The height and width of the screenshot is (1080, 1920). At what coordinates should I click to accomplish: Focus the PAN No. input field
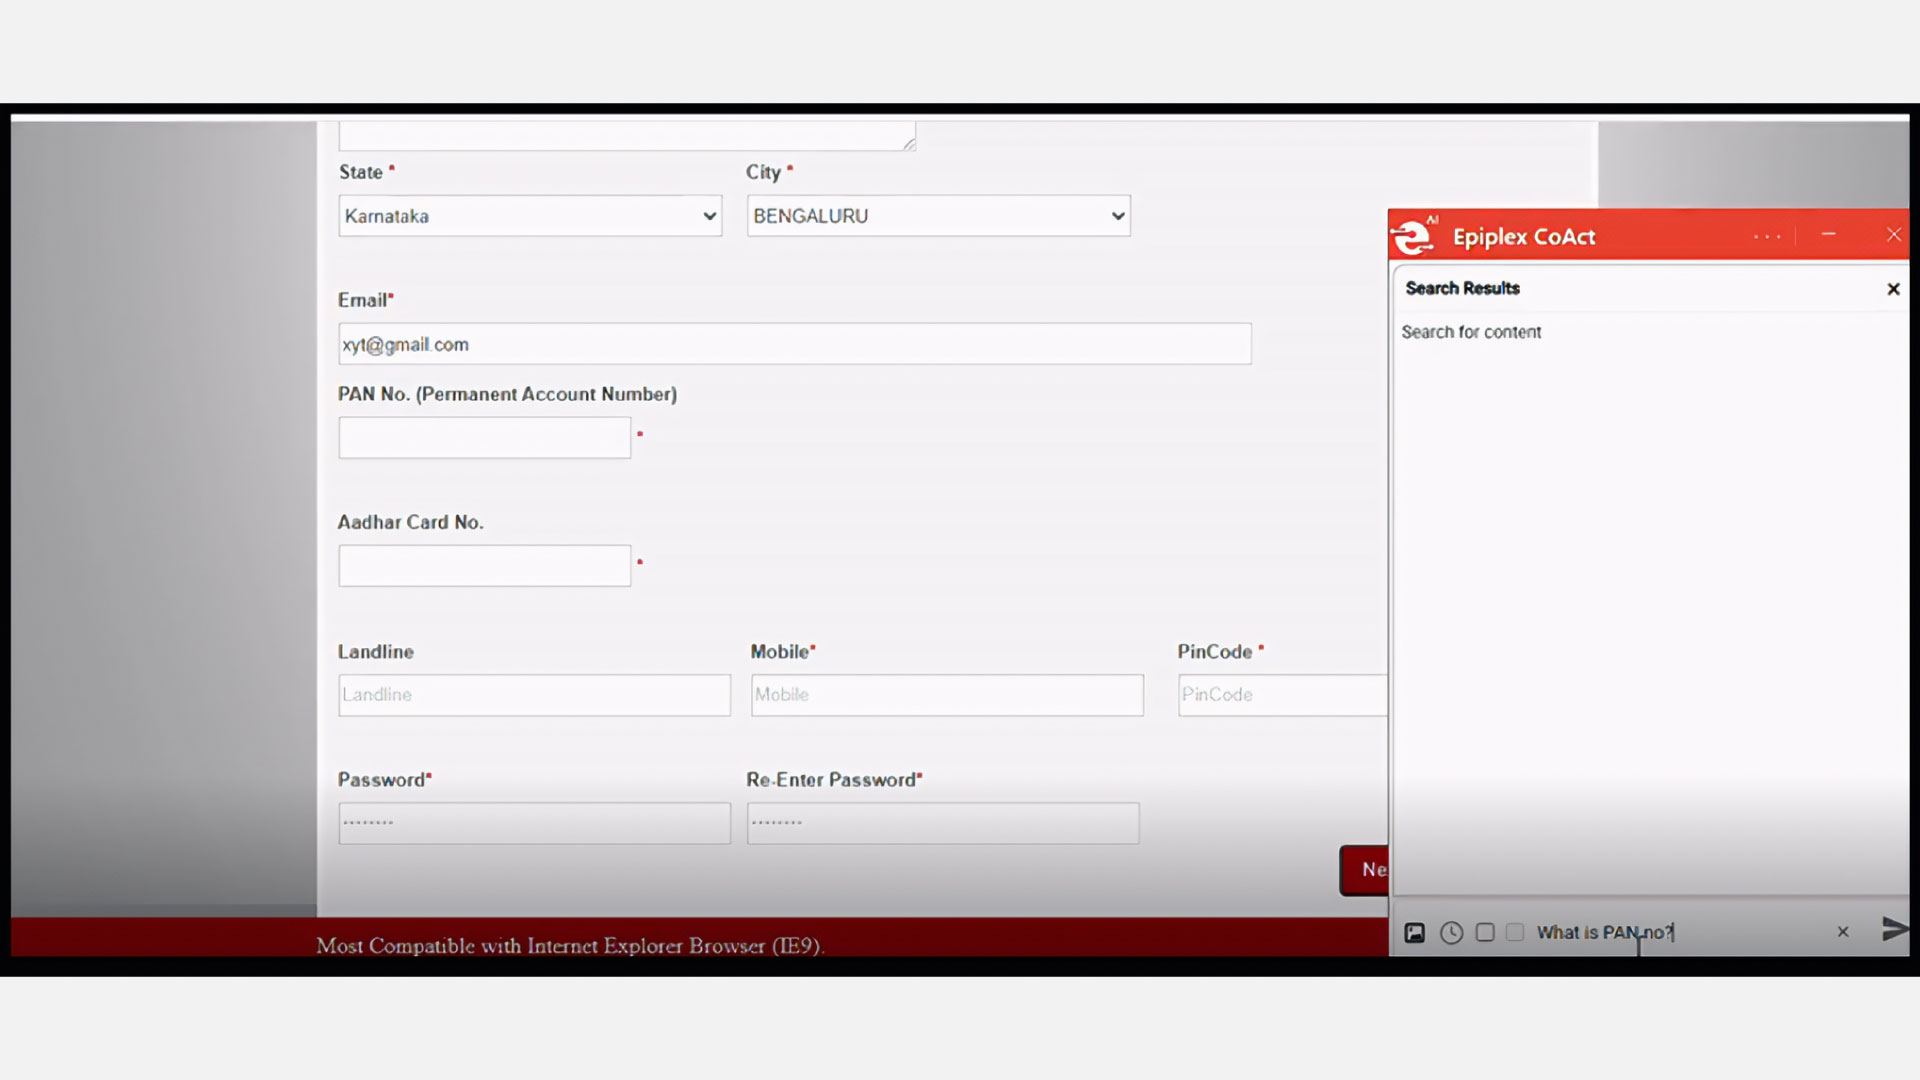(484, 438)
